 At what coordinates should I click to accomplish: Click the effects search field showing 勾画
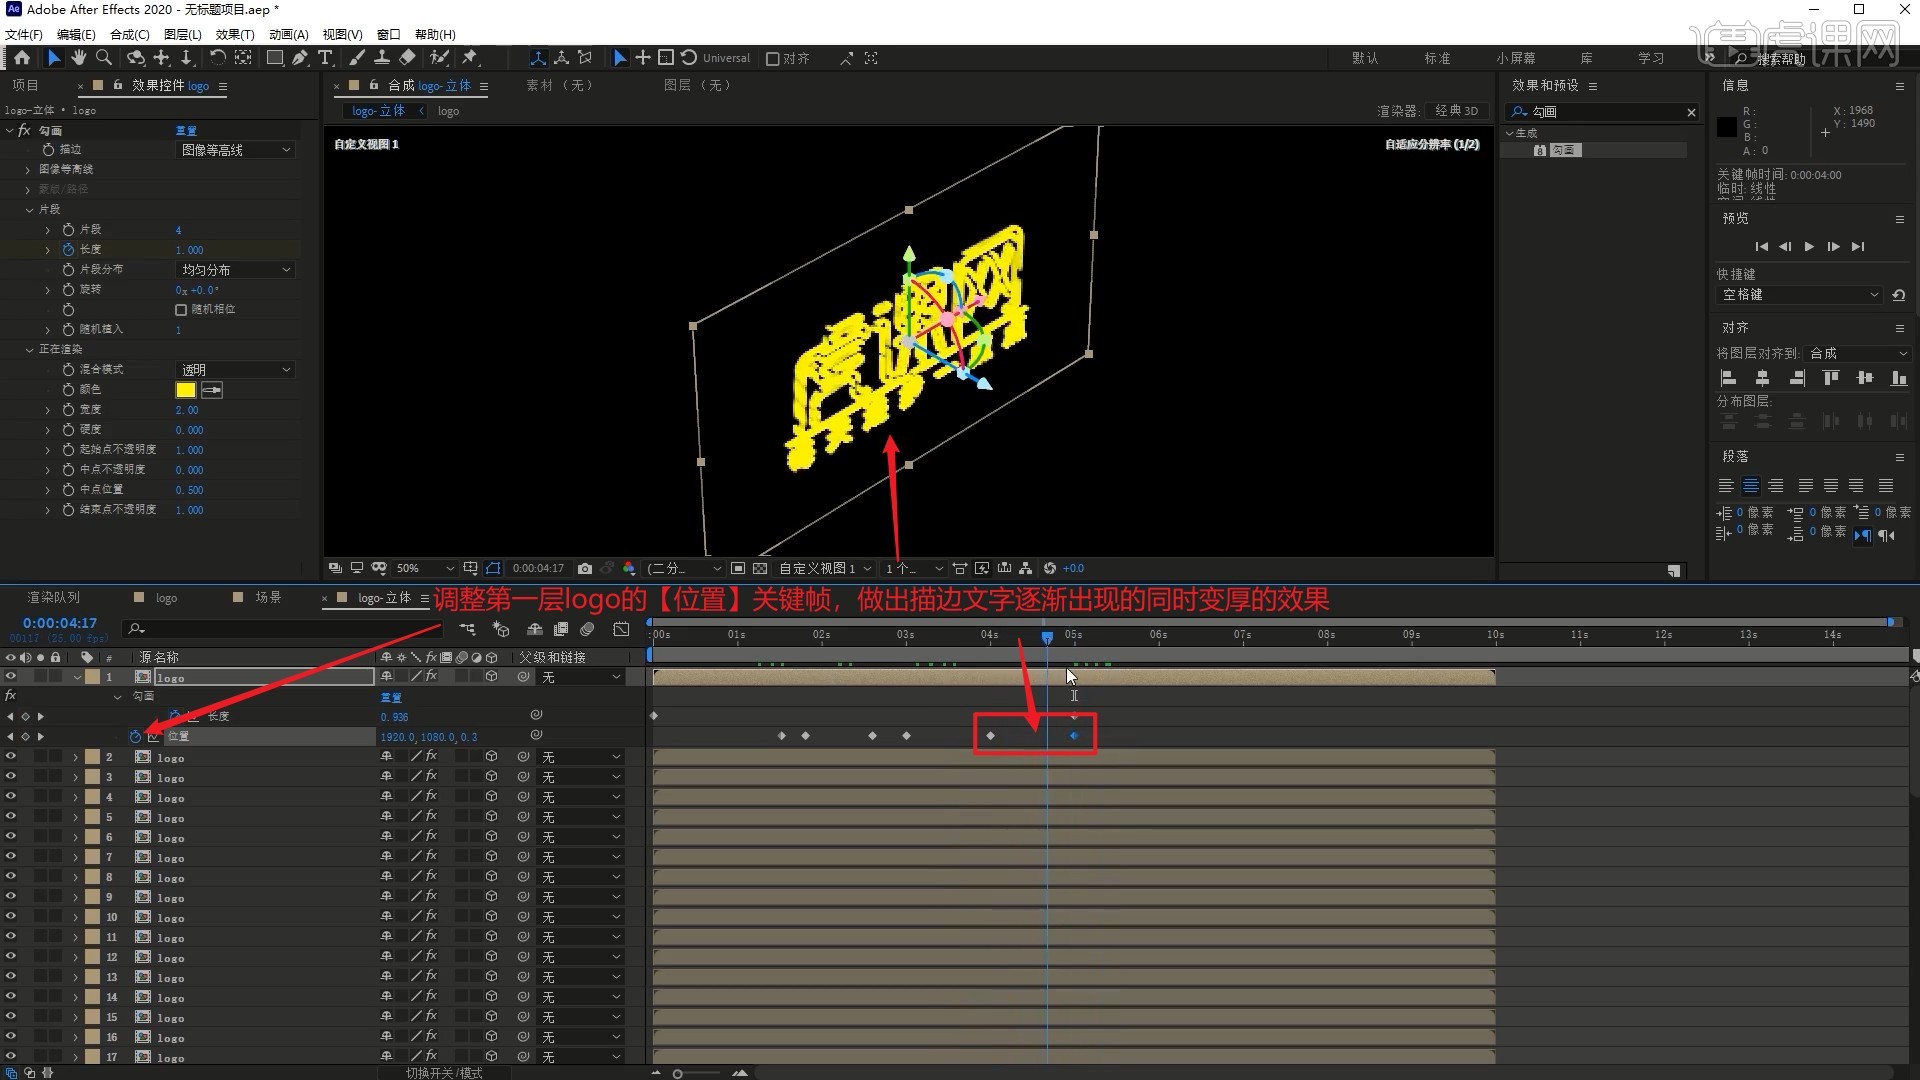tap(1604, 112)
